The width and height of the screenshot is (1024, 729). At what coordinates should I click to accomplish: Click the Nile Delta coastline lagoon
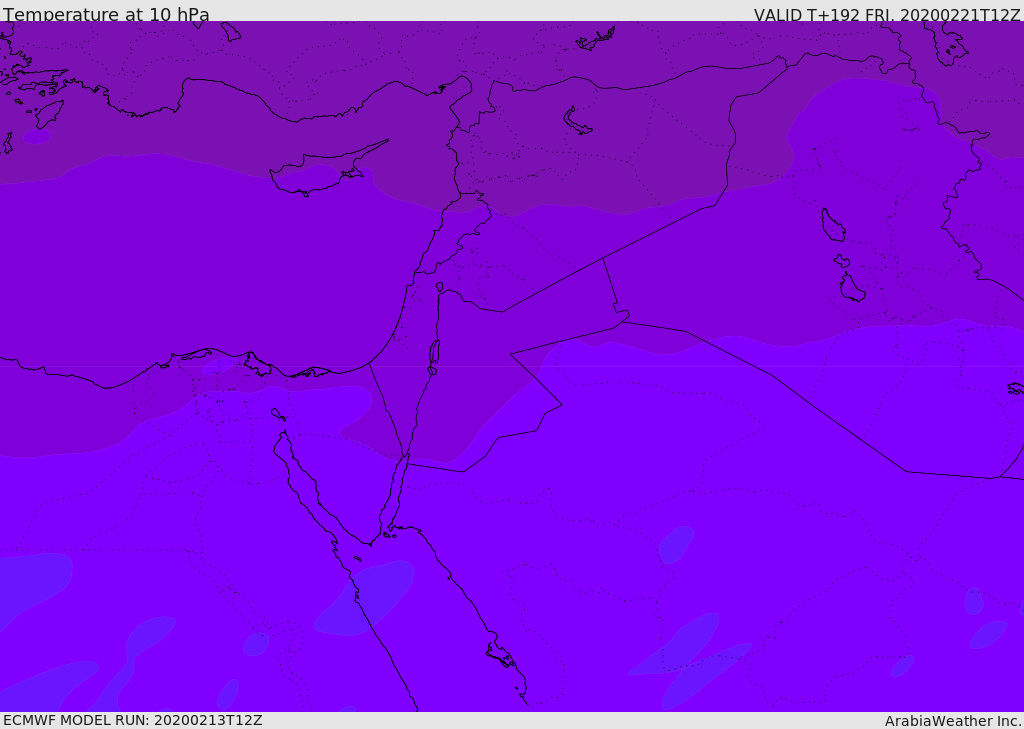[x=258, y=364]
